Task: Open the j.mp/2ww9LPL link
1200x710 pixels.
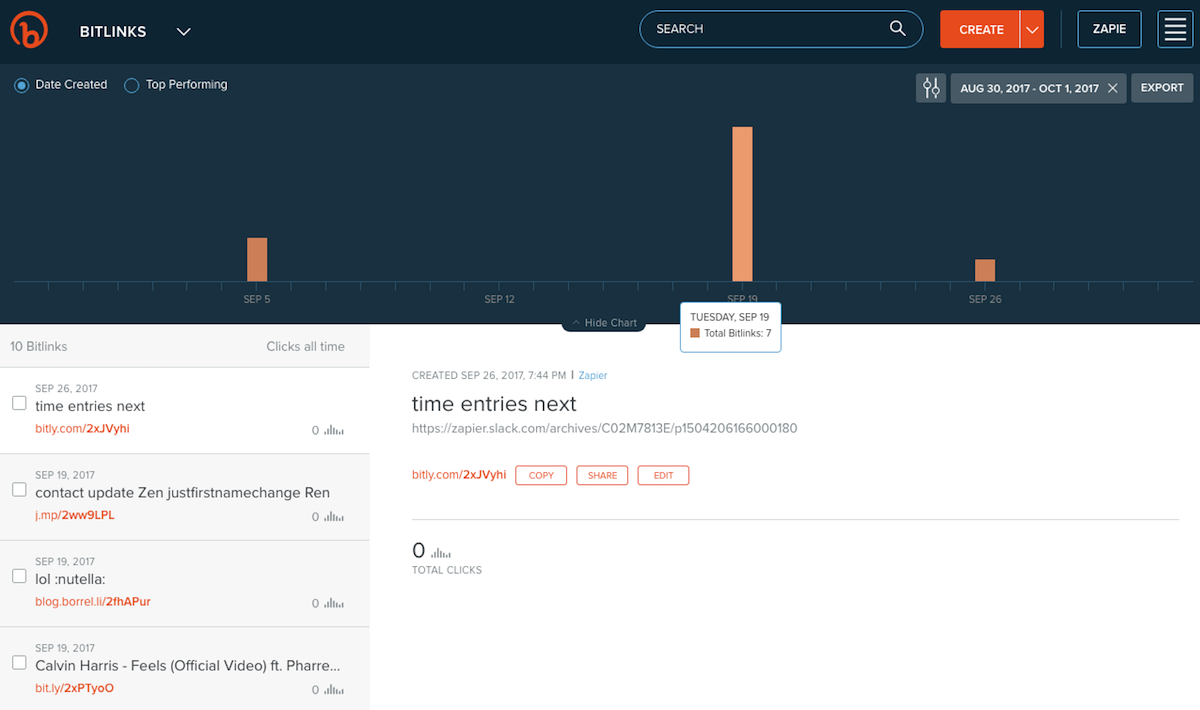Action: [75, 515]
